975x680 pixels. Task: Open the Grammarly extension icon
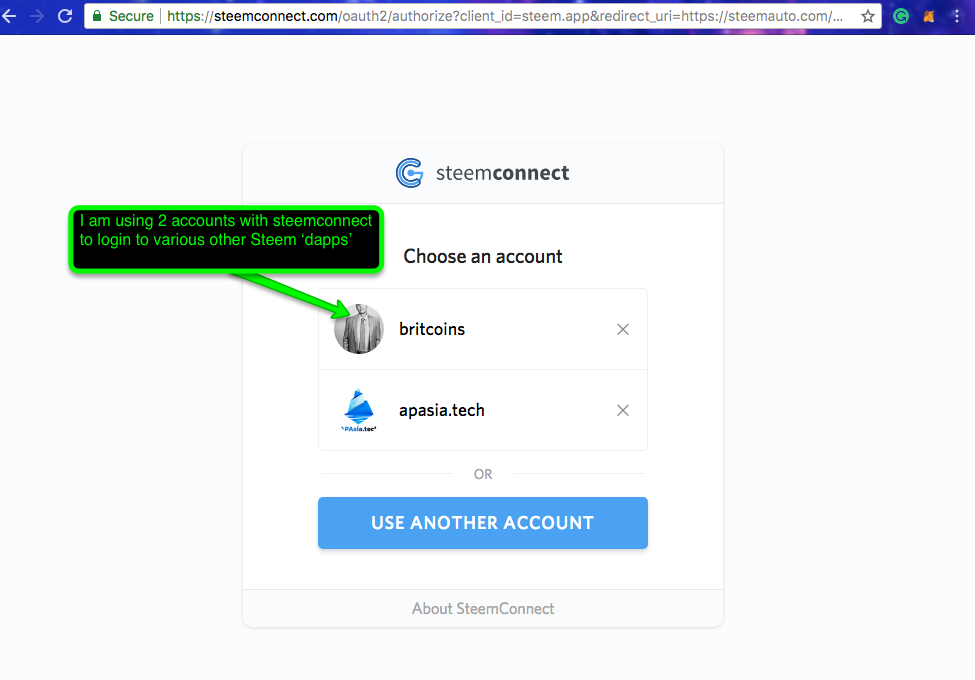(x=900, y=16)
